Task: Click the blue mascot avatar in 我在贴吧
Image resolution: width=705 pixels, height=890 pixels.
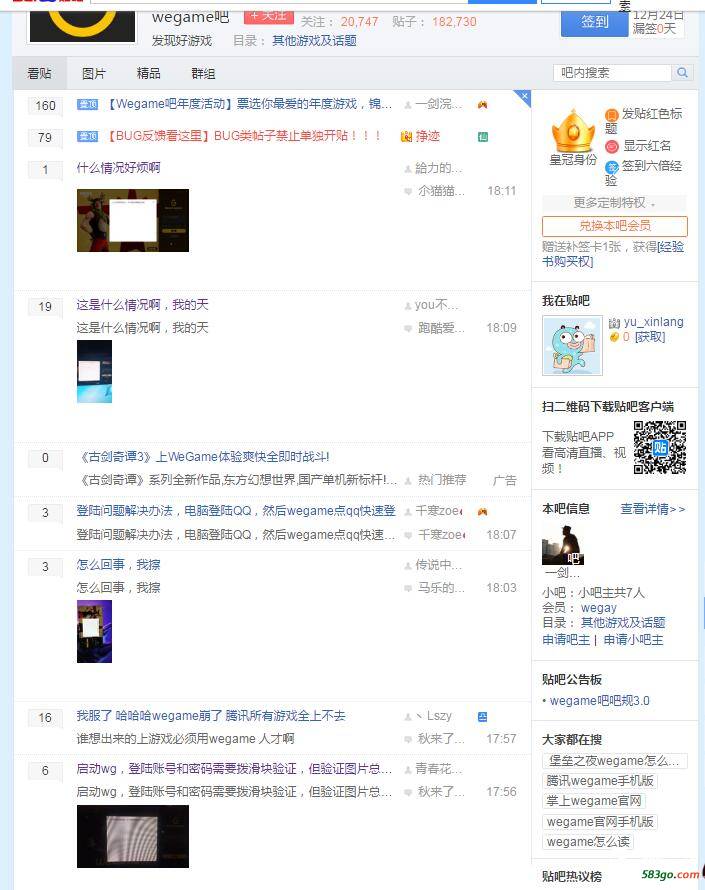Action: (x=572, y=345)
